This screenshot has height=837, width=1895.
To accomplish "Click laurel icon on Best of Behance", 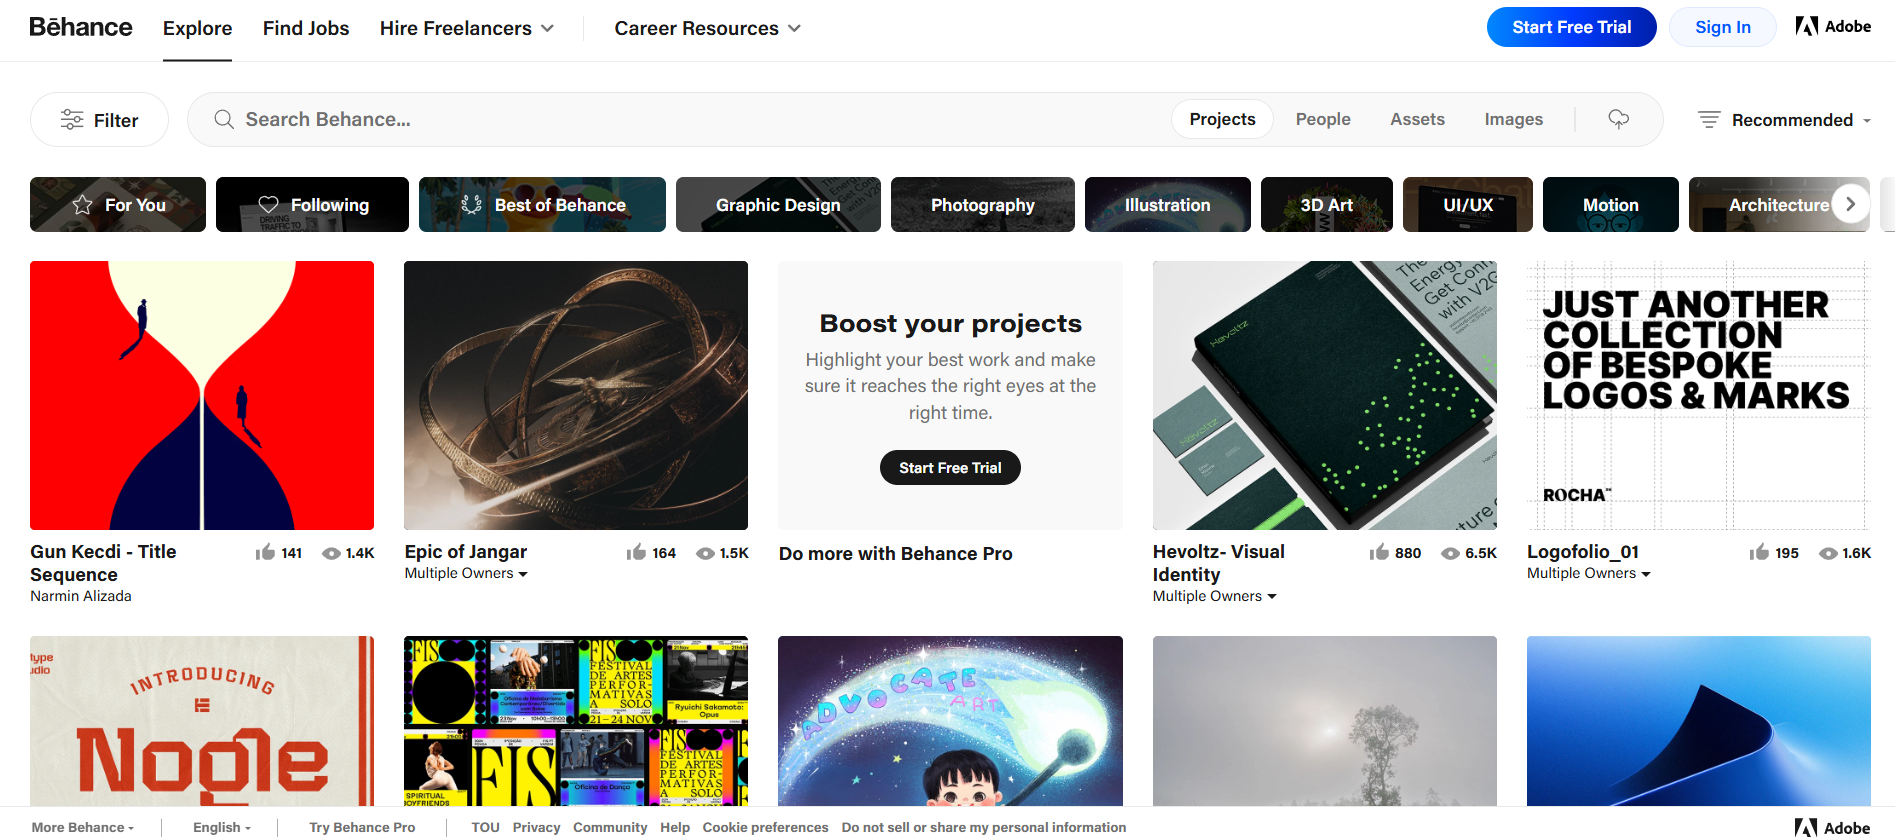I will (x=471, y=205).
